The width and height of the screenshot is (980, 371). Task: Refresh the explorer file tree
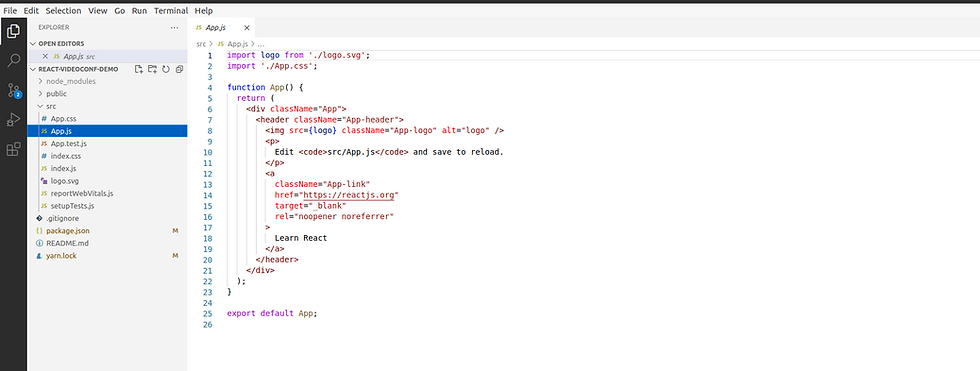pyautogui.click(x=166, y=69)
